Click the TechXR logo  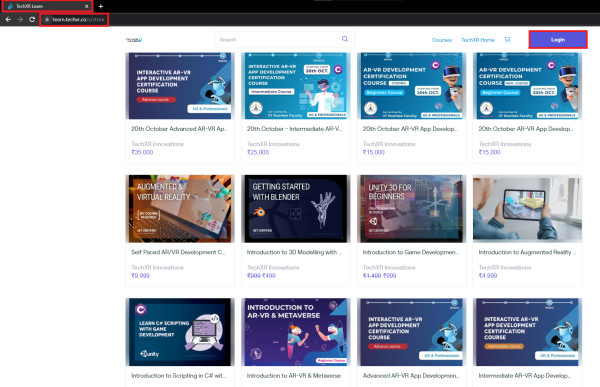point(134,39)
